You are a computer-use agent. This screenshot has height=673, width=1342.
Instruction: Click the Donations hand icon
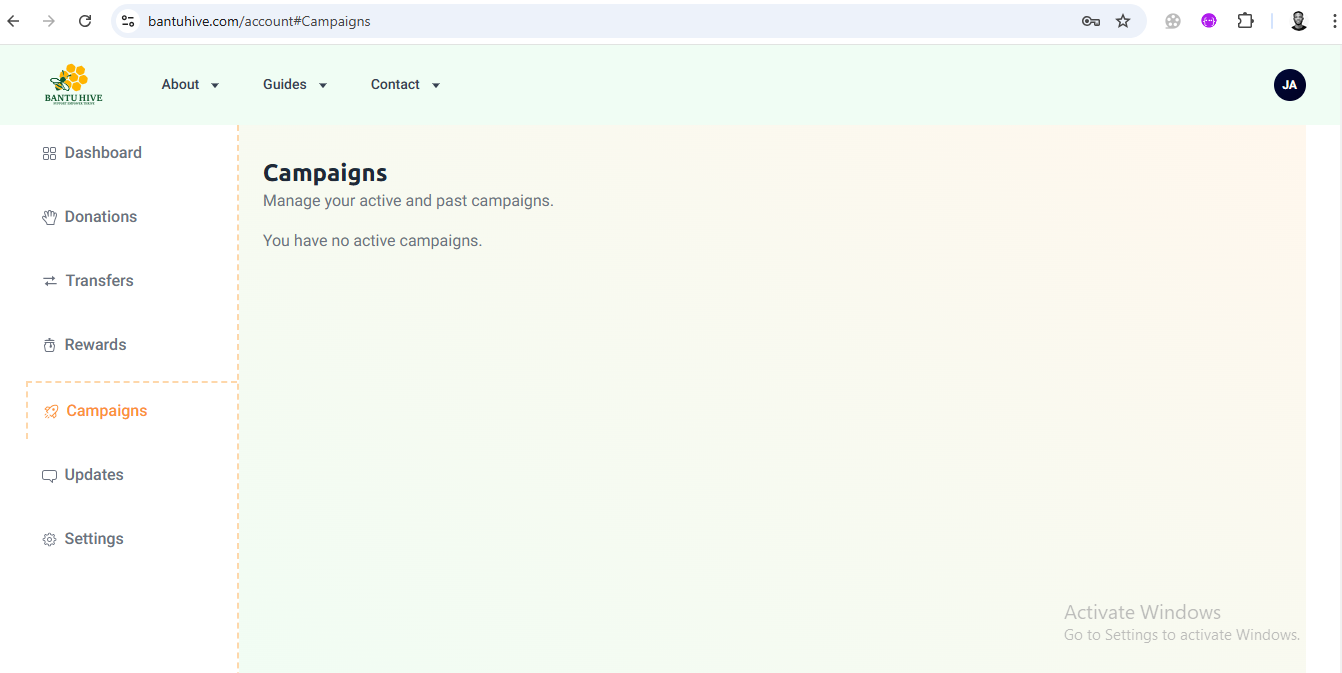pos(49,218)
